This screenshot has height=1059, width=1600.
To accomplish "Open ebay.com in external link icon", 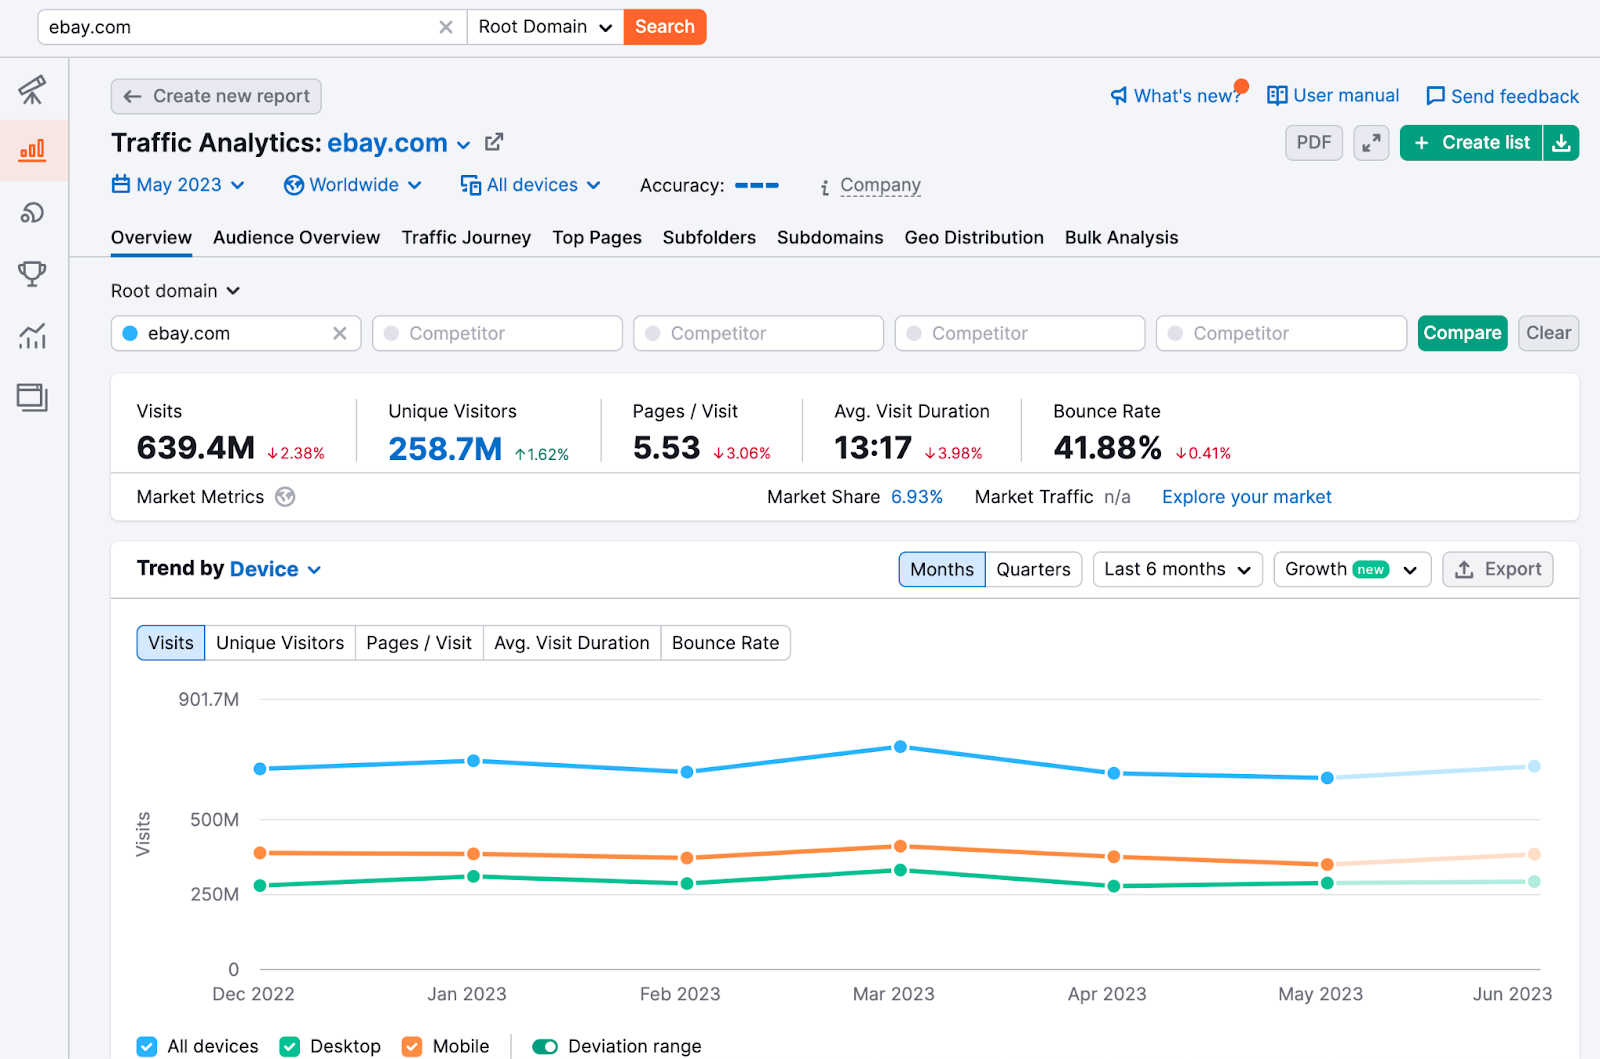I will [494, 142].
